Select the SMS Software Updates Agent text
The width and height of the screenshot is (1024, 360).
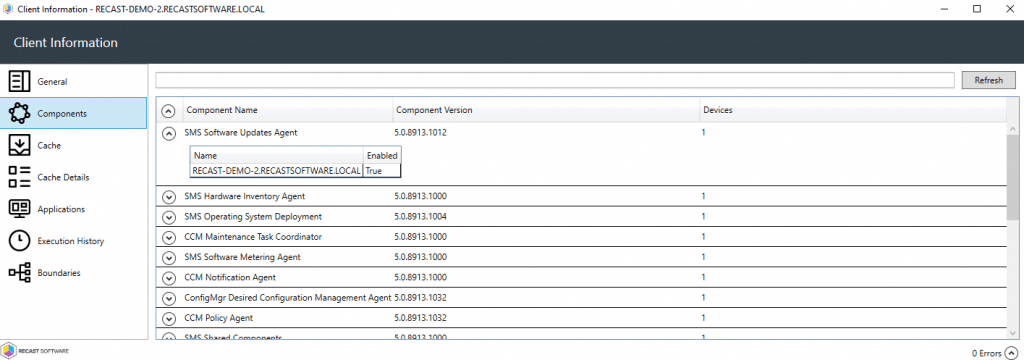(x=241, y=132)
